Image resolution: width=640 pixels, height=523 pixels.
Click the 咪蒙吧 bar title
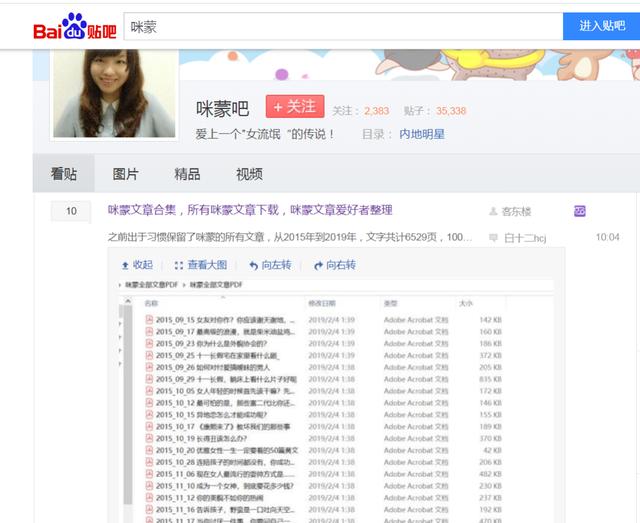[x=222, y=109]
